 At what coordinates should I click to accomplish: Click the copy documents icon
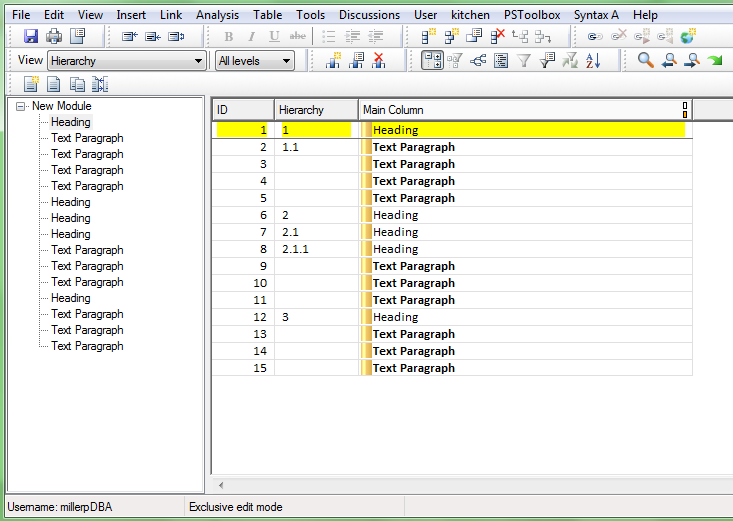click(x=77, y=84)
